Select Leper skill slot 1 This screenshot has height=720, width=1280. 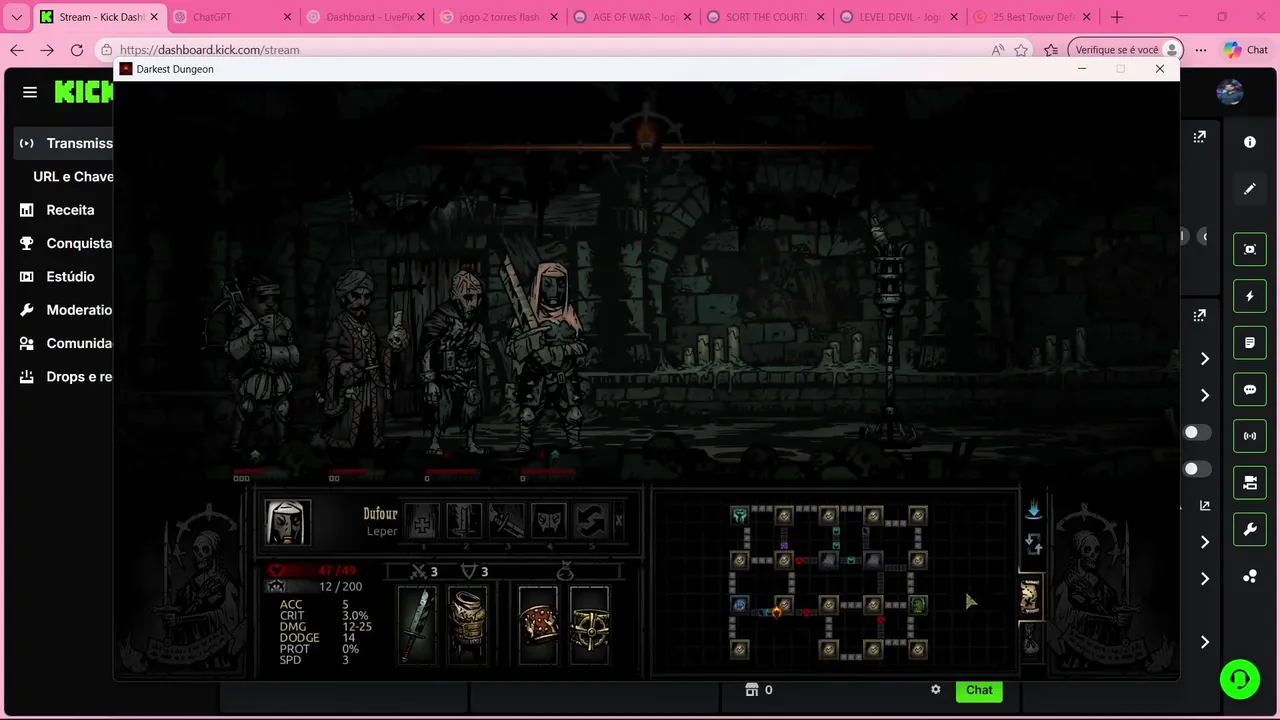(x=422, y=522)
